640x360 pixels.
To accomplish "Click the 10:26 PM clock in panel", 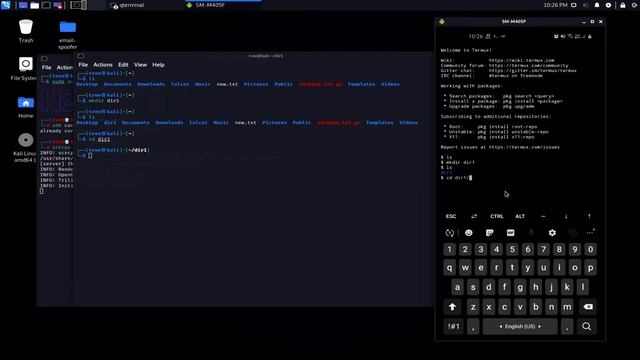I will 555,5.
